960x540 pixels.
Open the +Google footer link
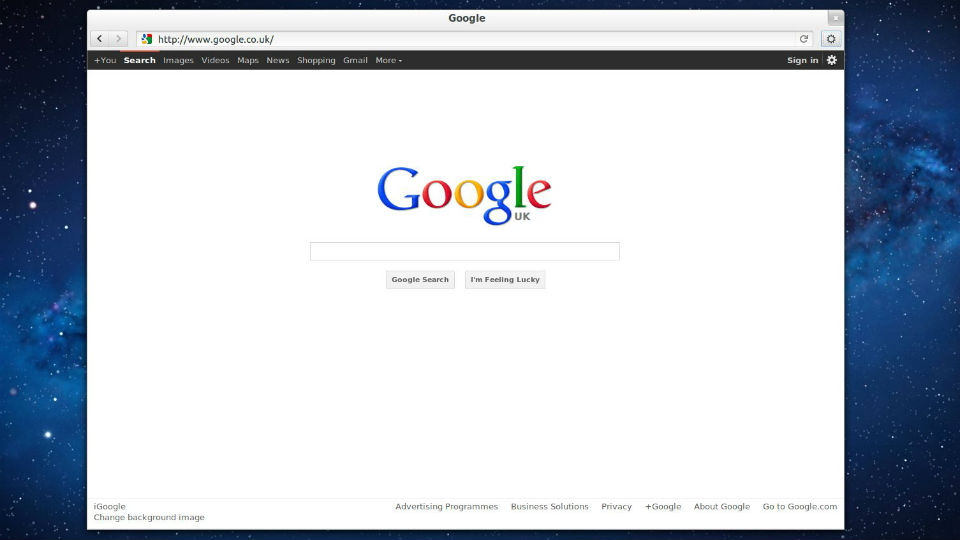[662, 506]
